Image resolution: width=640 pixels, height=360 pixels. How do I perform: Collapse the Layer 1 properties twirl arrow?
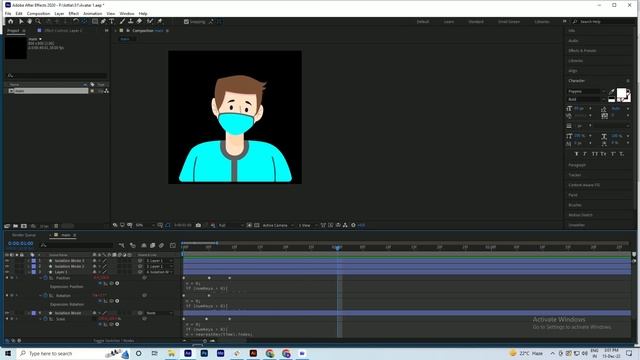(x=28, y=272)
